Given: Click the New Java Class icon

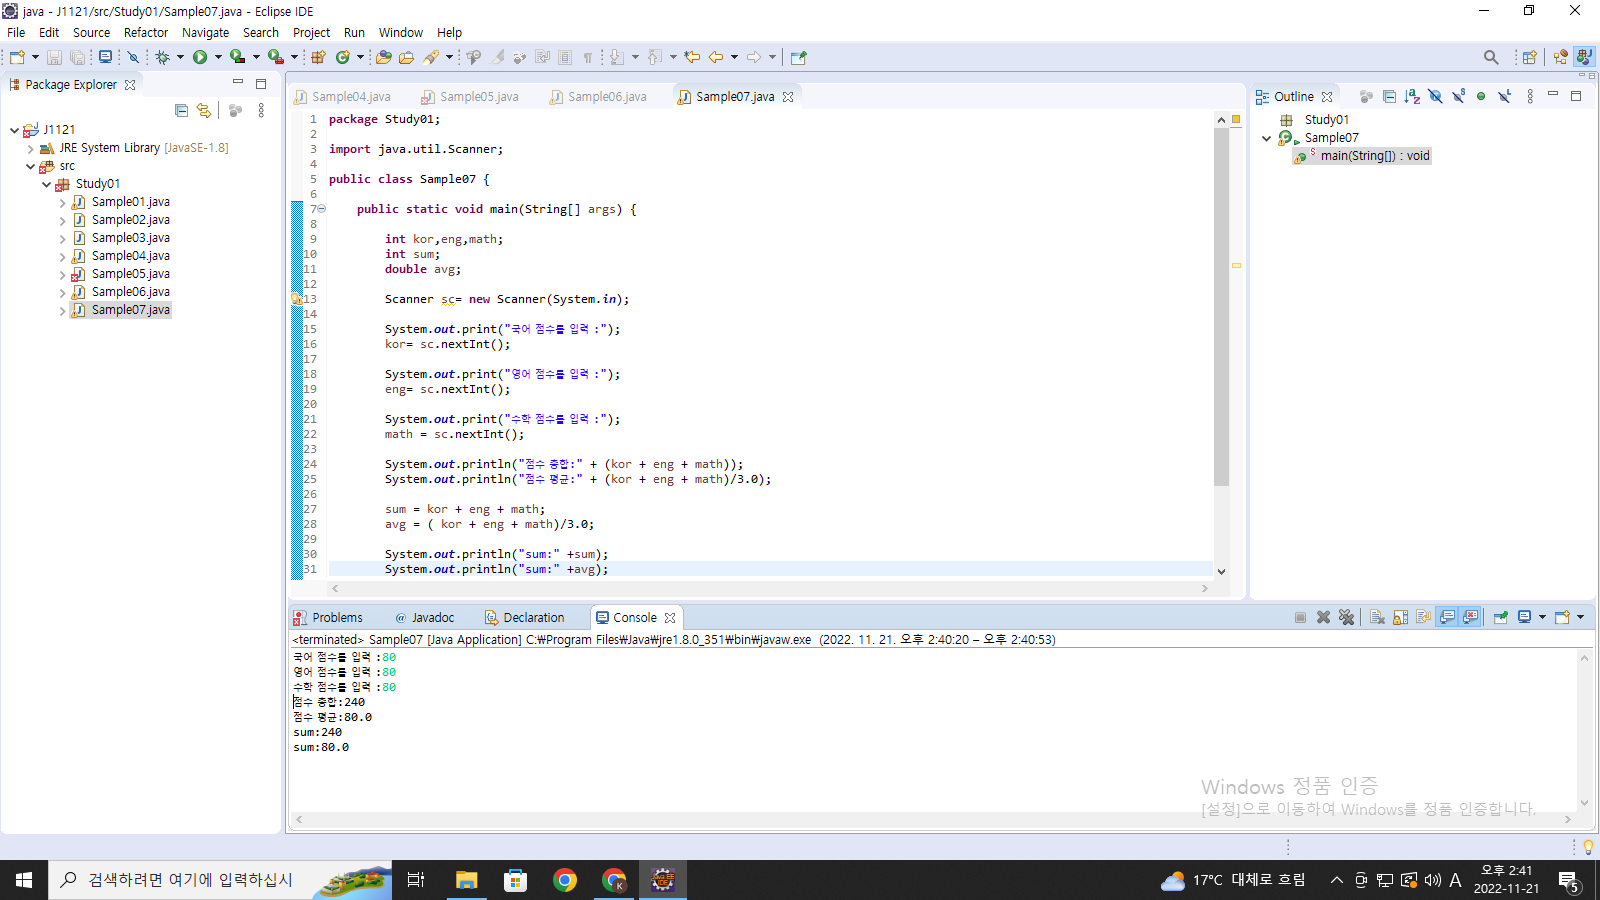Looking at the screenshot, I should (x=343, y=57).
